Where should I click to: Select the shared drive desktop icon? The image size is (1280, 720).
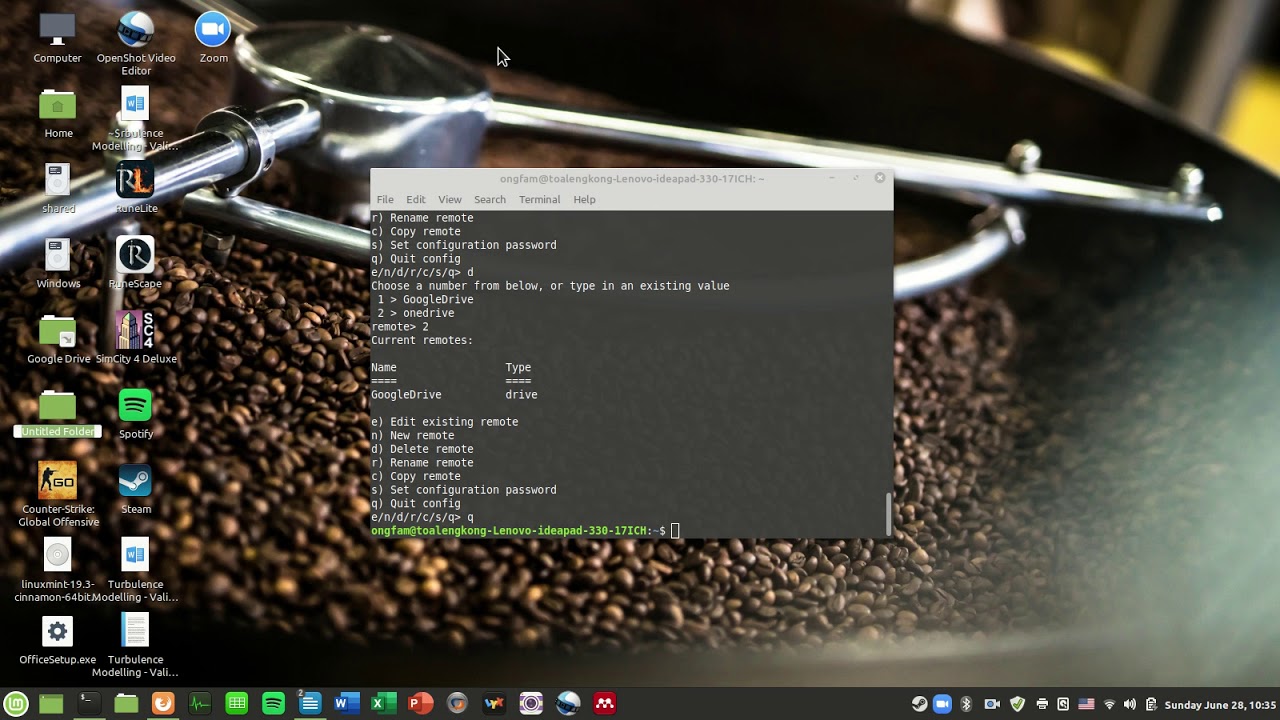[x=57, y=188]
